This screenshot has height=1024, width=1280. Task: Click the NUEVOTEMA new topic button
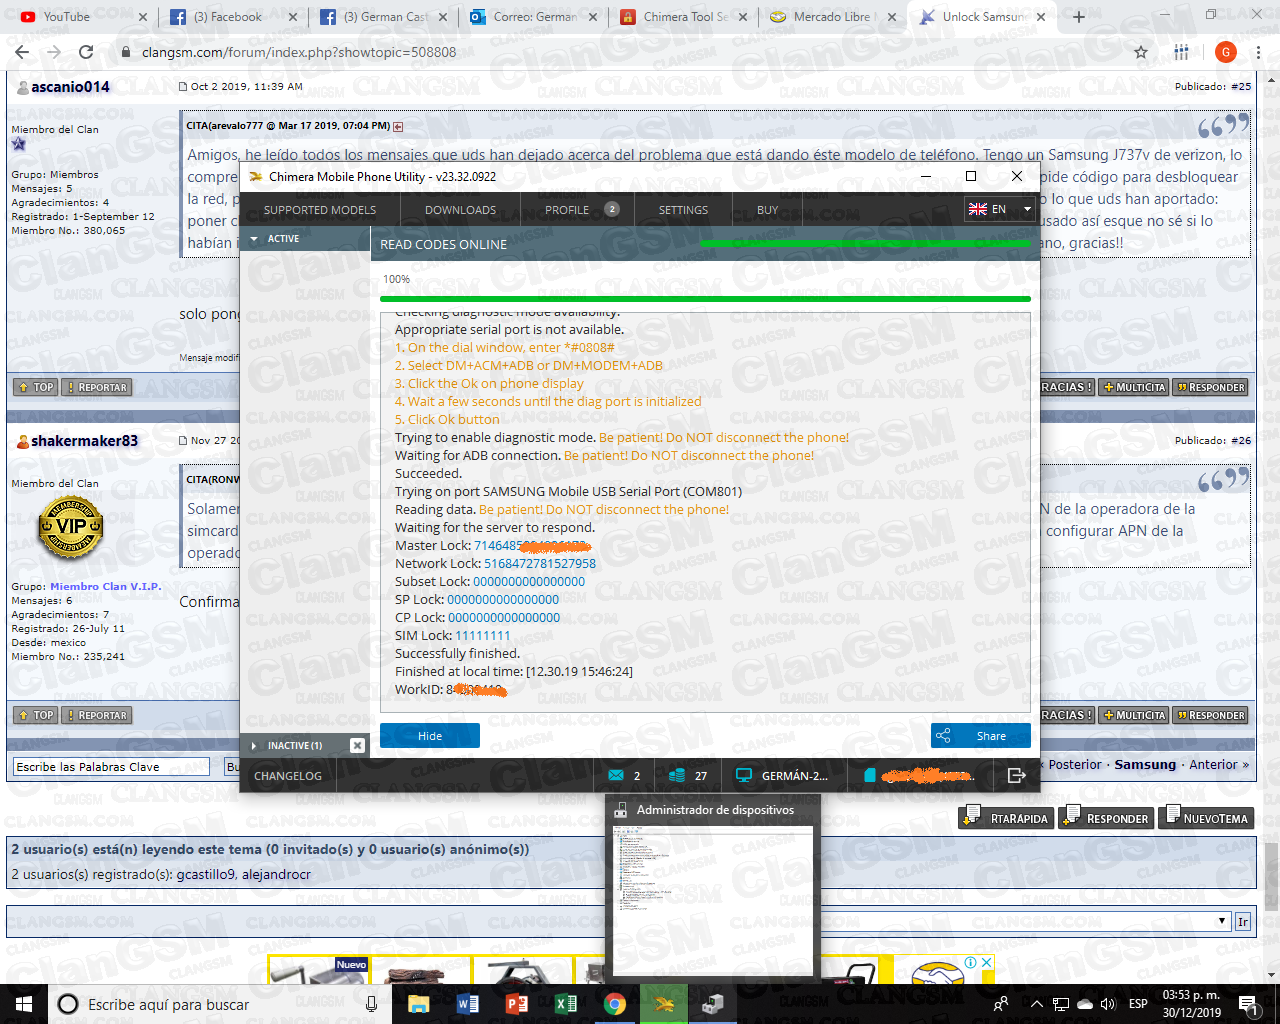(x=1205, y=817)
